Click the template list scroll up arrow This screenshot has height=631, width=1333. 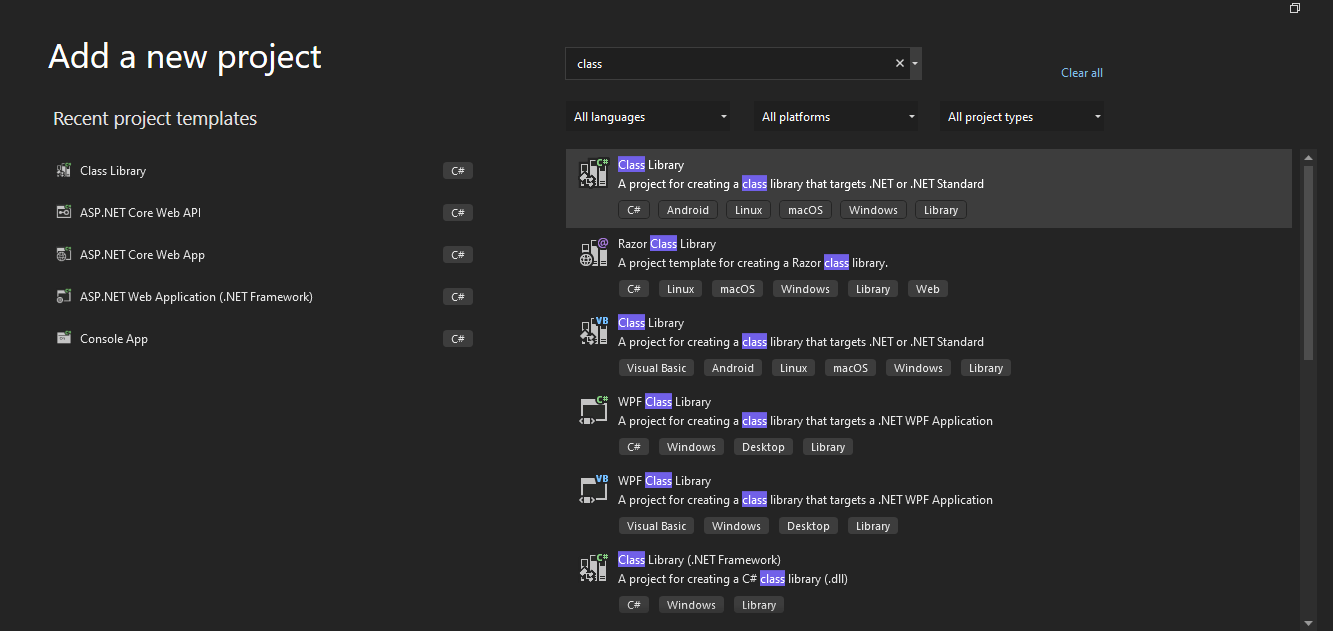point(1308,157)
